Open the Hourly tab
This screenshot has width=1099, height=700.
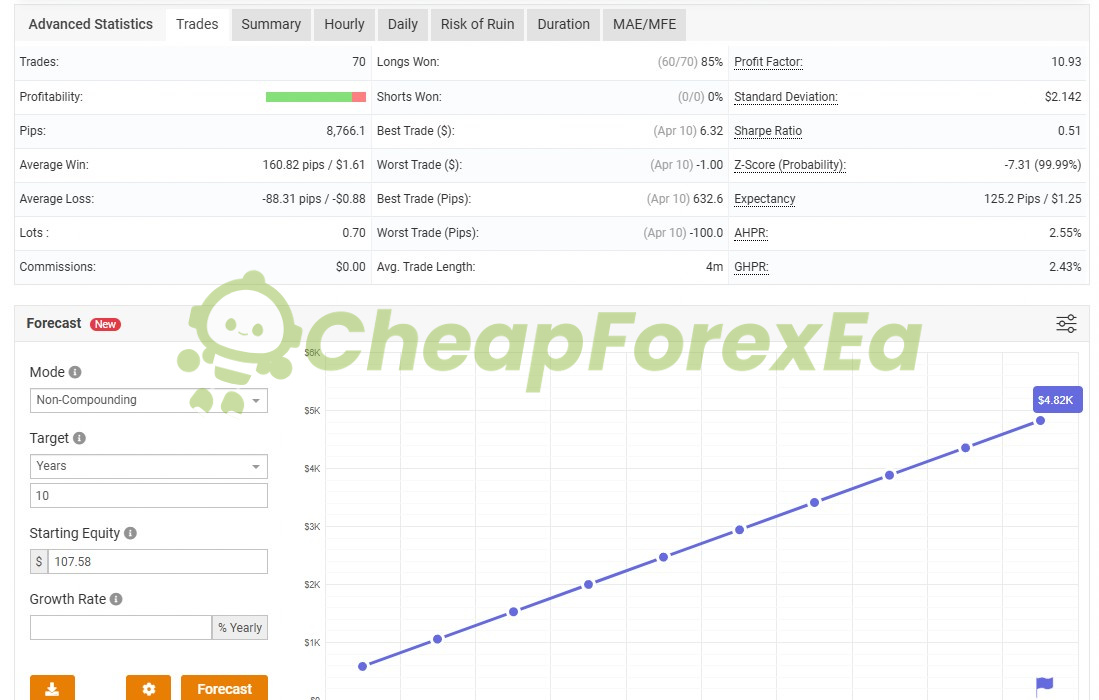344,25
